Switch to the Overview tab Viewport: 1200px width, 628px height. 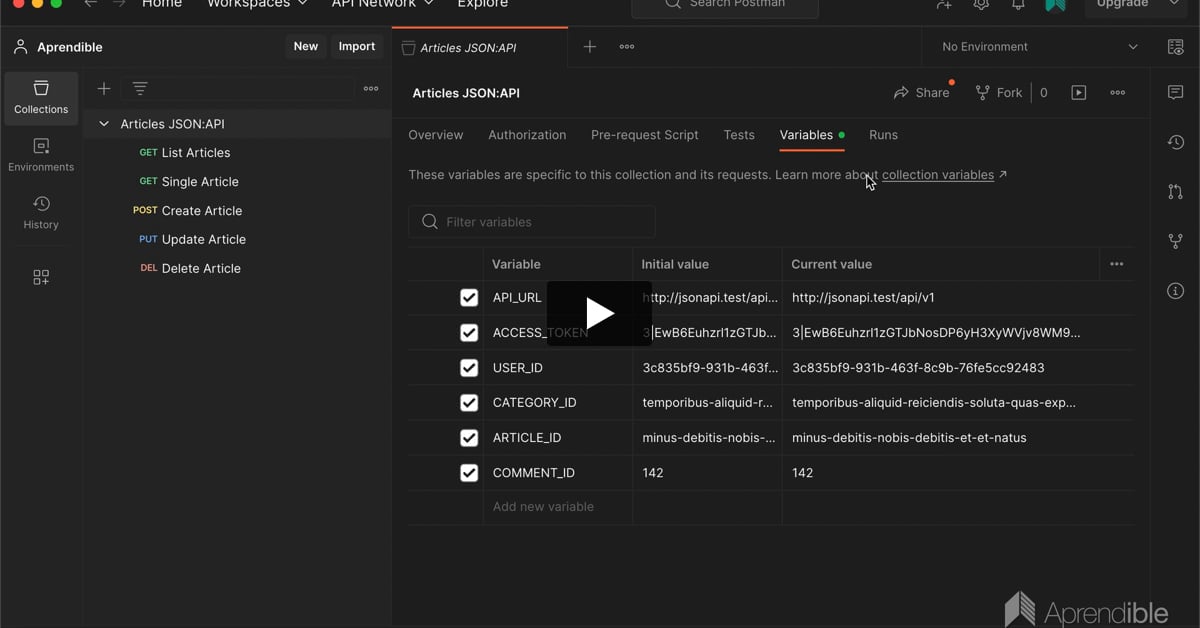coord(436,135)
